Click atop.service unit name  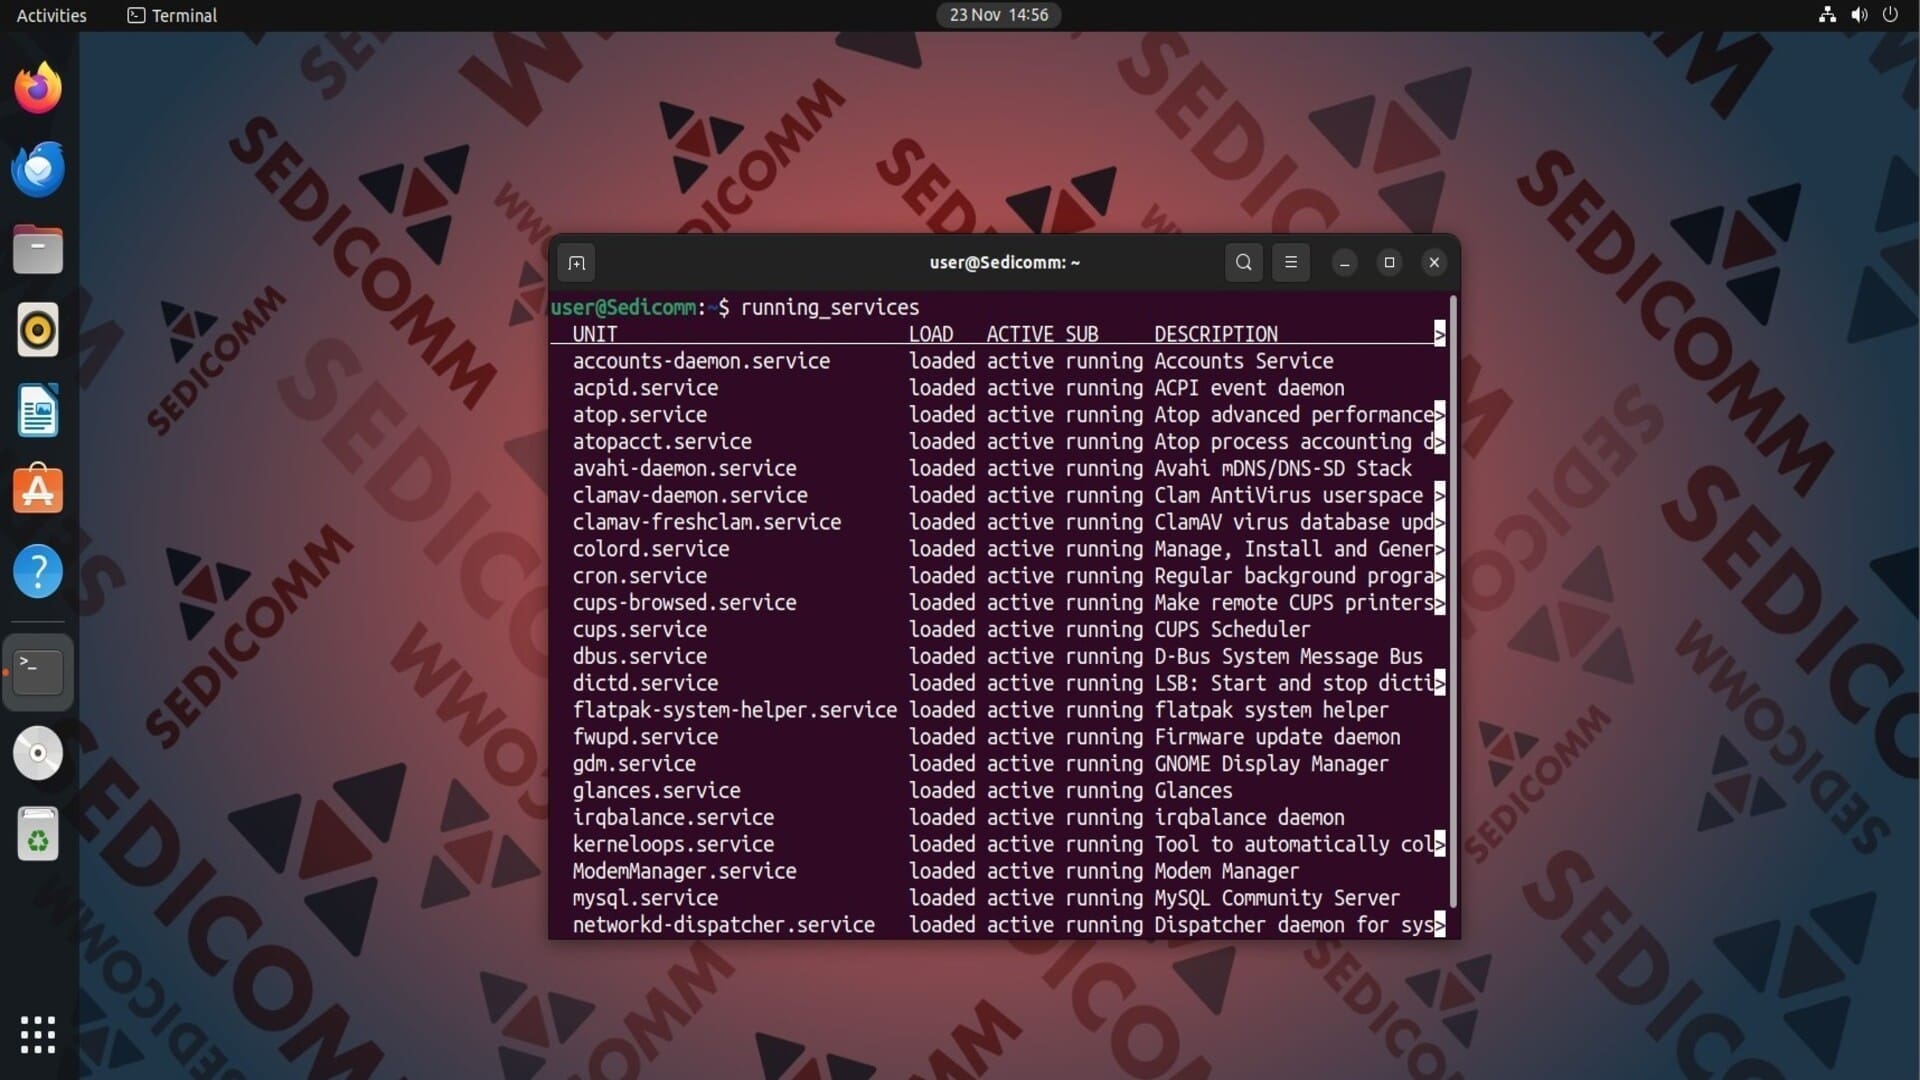point(639,415)
